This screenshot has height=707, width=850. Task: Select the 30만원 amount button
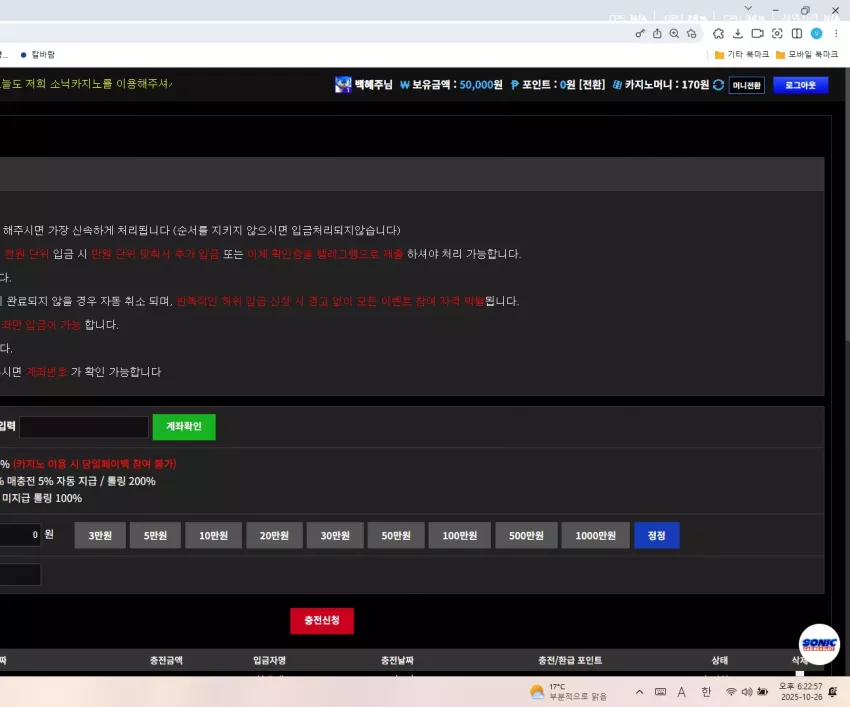(x=335, y=536)
